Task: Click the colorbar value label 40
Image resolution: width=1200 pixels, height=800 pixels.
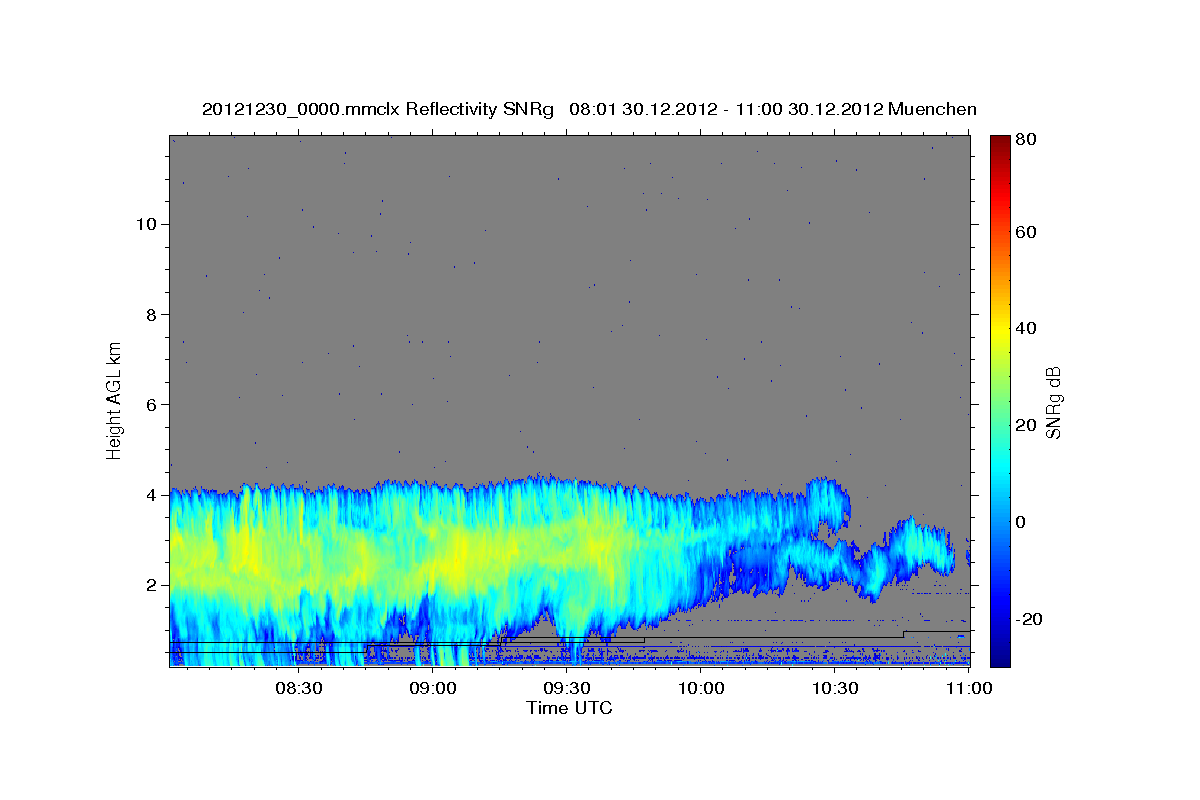Action: click(x=1025, y=328)
